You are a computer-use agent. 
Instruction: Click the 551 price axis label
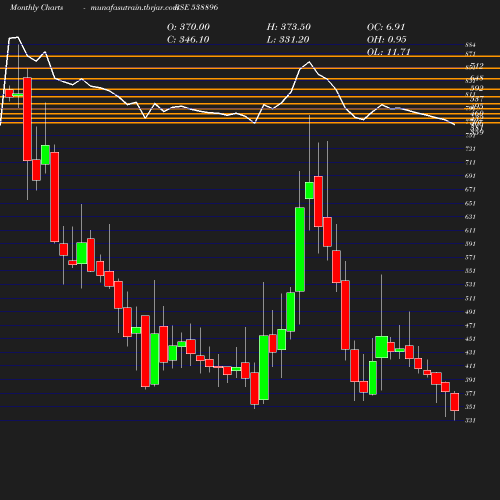click(x=470, y=271)
